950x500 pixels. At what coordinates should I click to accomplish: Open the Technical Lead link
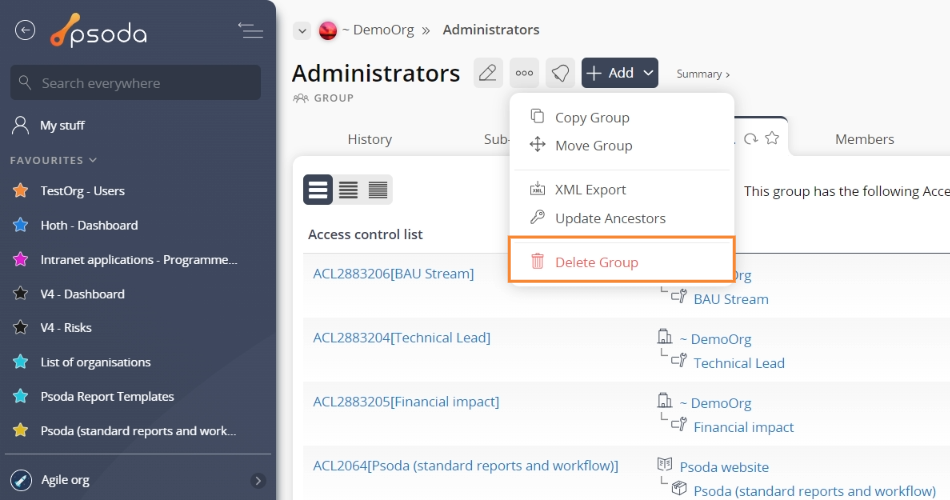[x=739, y=363]
